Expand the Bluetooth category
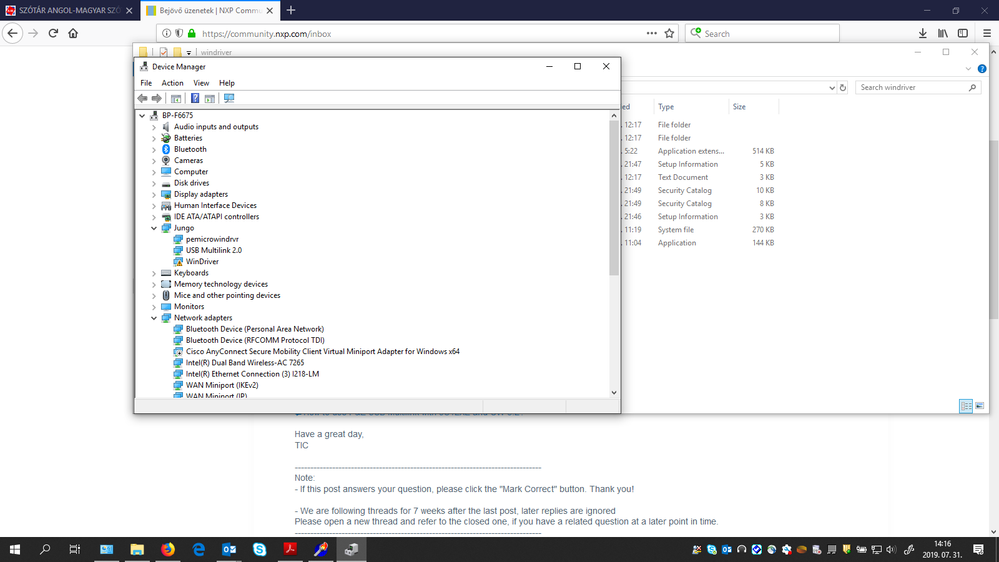 click(x=154, y=149)
